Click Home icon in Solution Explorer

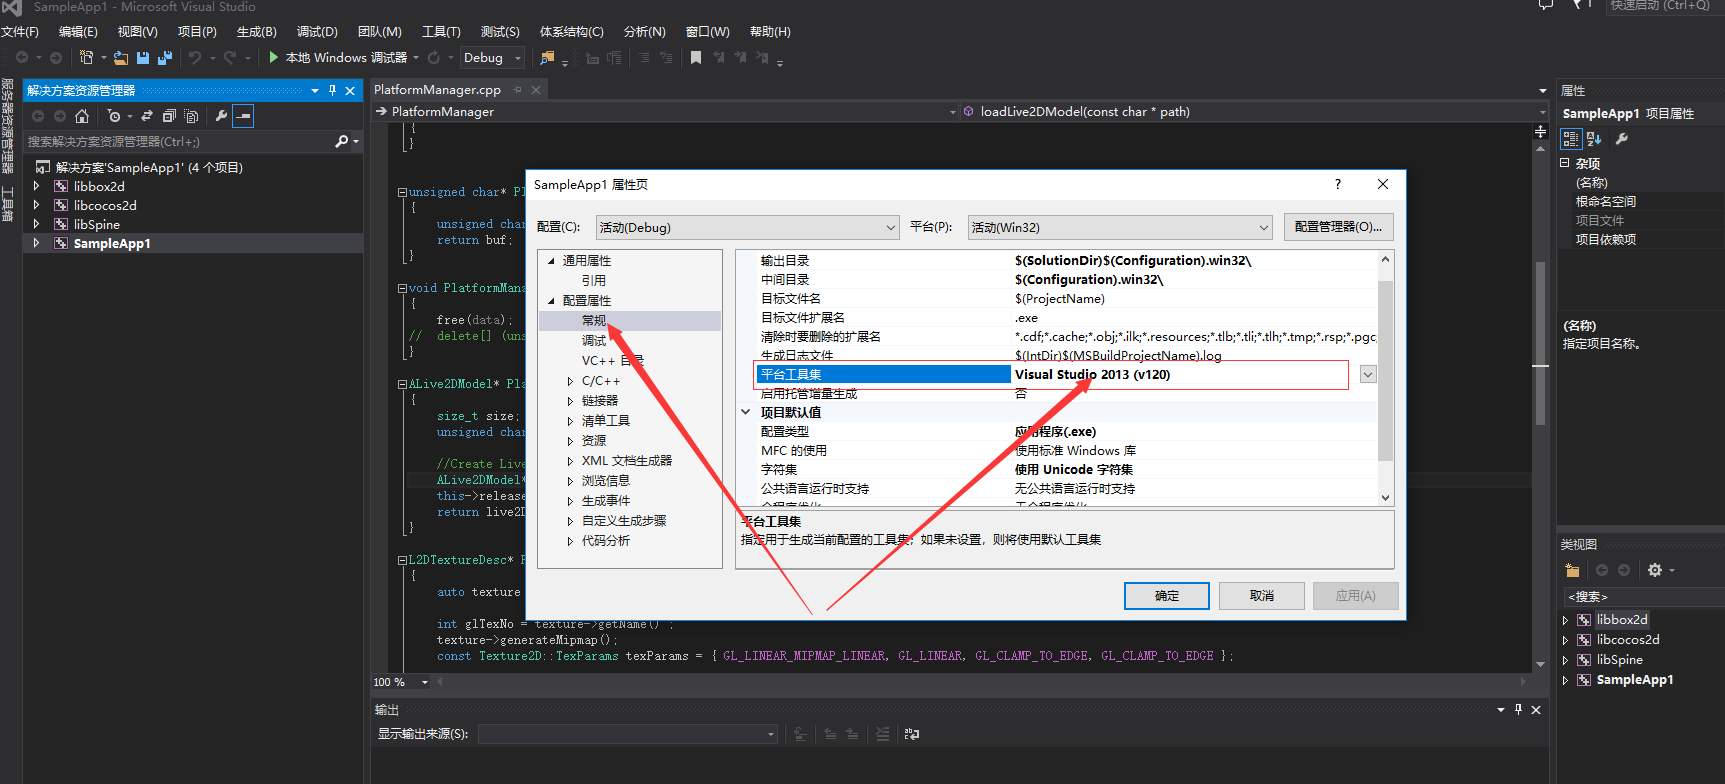pos(82,116)
